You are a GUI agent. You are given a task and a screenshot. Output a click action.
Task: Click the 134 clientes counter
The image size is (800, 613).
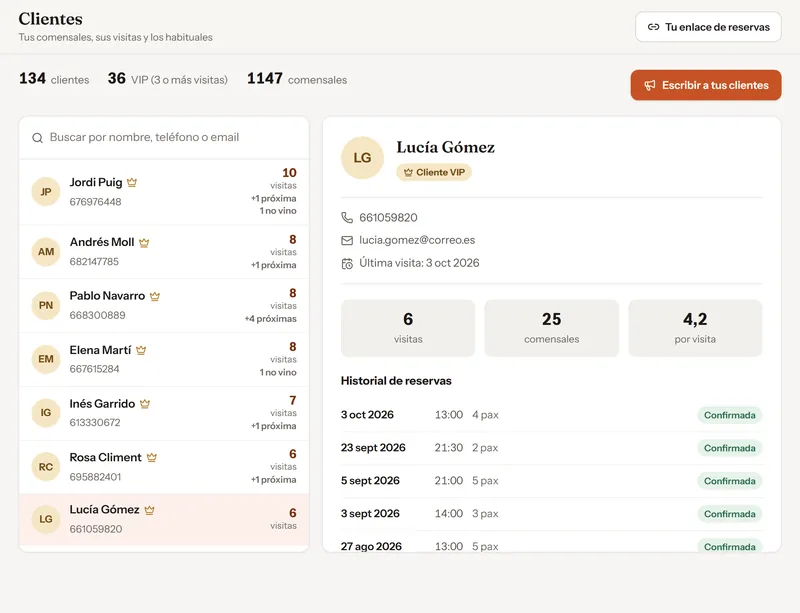coord(54,79)
